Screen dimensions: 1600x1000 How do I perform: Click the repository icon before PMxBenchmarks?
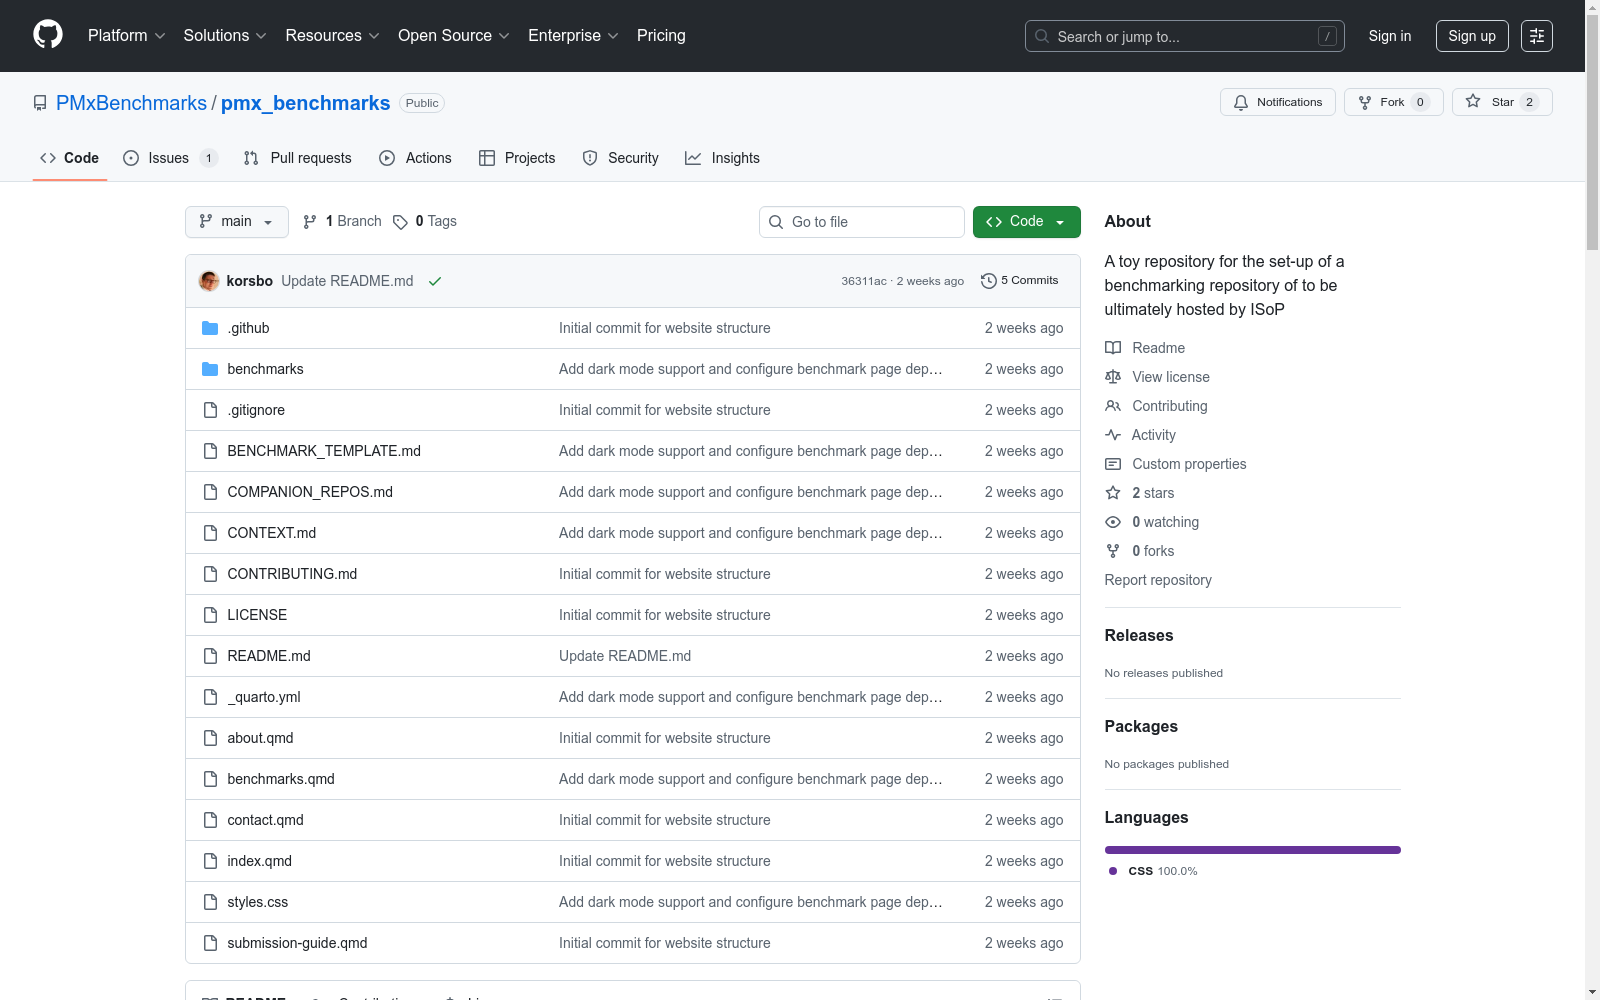coord(40,103)
